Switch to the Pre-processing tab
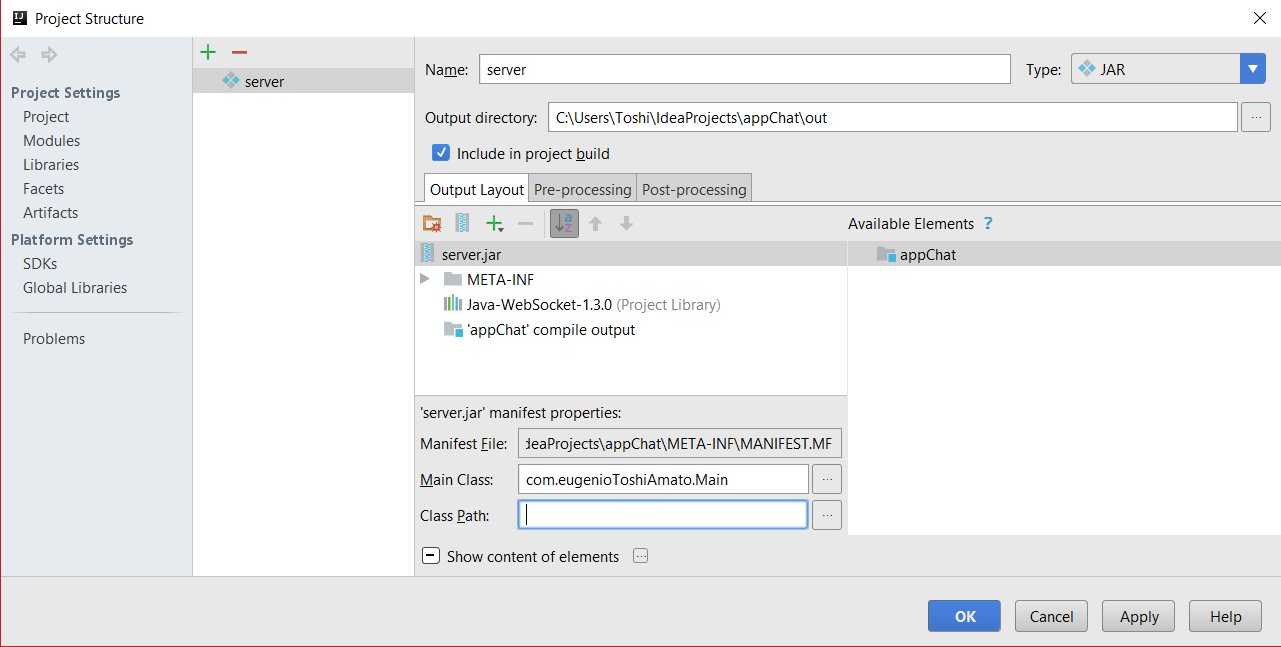The width and height of the screenshot is (1281, 647). point(583,189)
